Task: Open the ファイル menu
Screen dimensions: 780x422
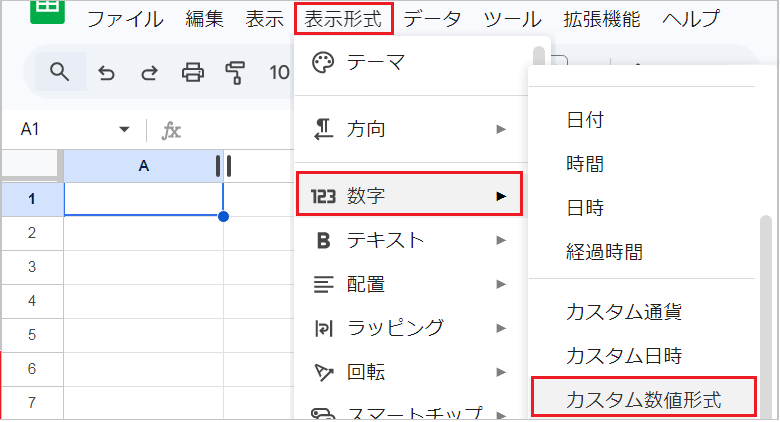Action: pos(125,19)
